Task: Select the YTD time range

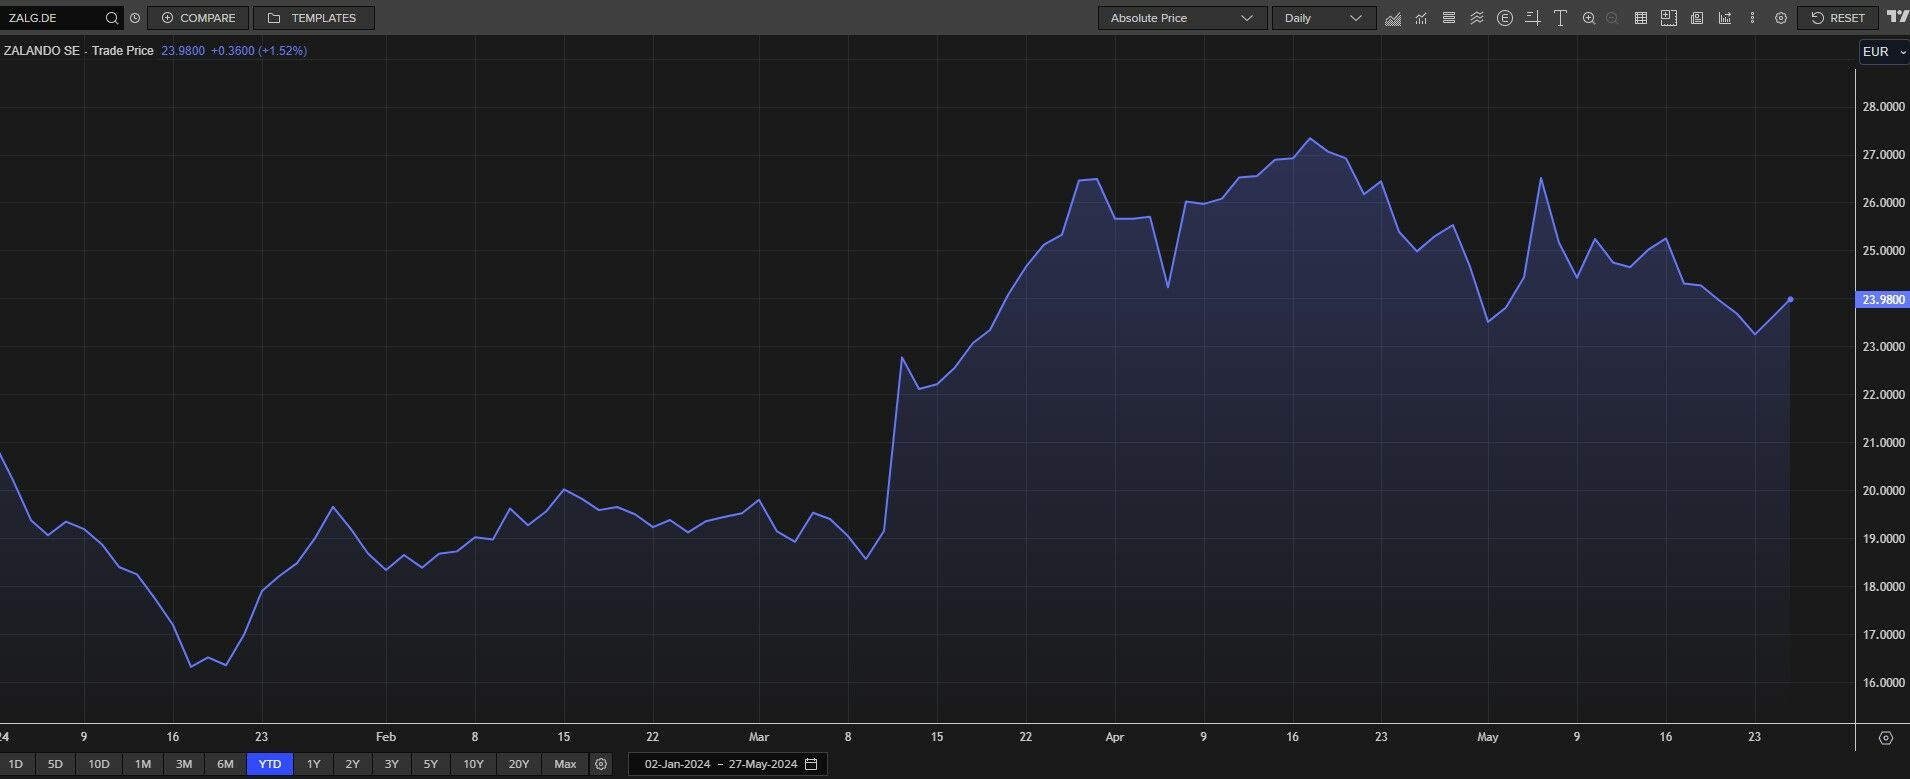Action: 270,764
